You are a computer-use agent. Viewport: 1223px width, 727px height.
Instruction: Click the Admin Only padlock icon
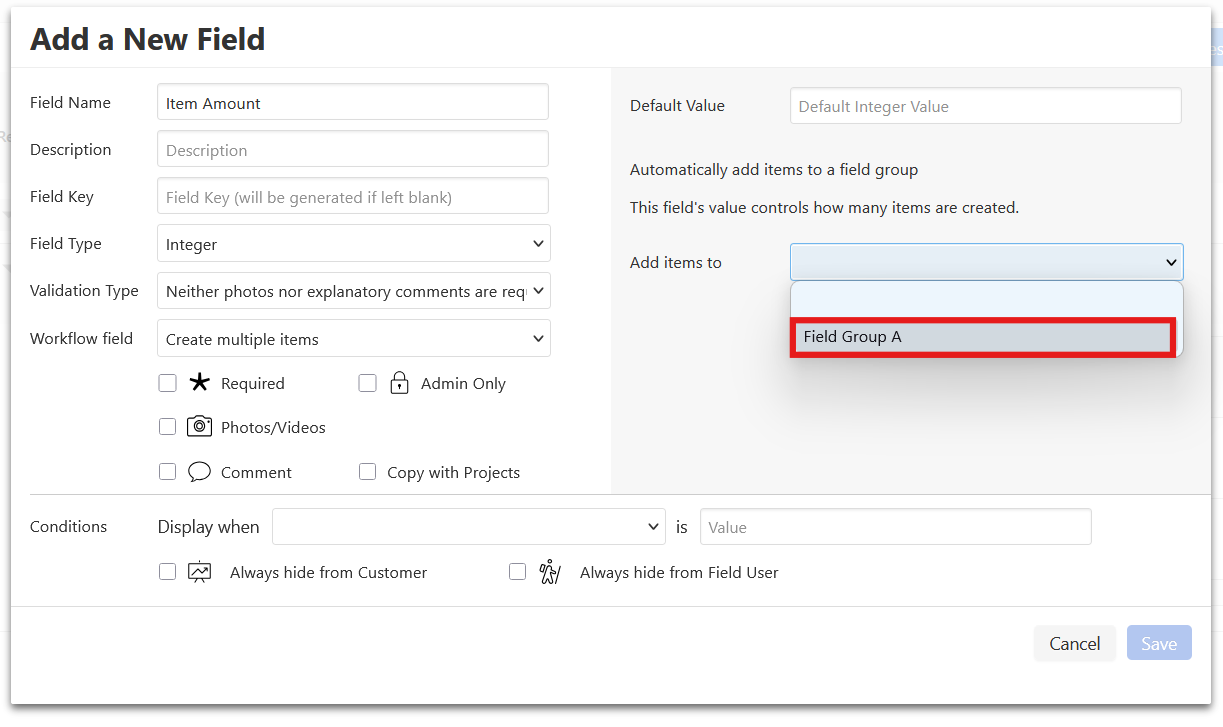(399, 383)
